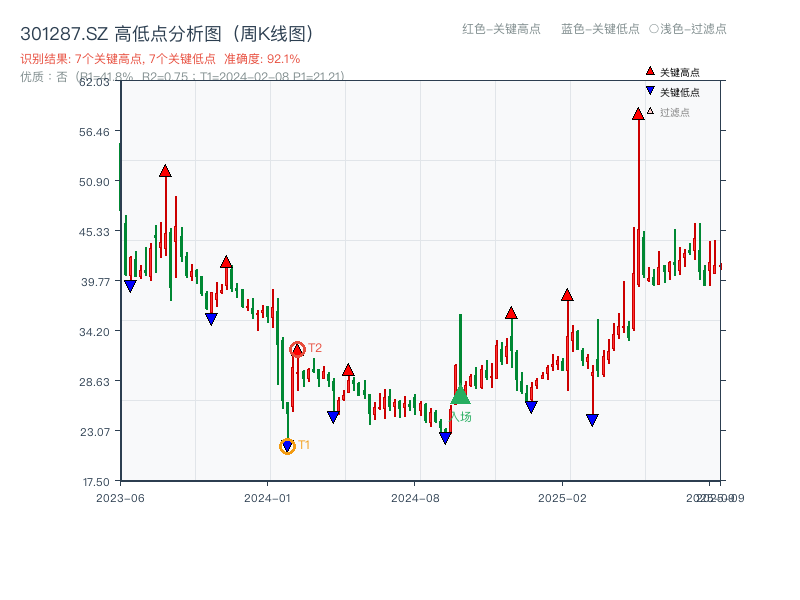The image size is (800, 600).
Task: Select the red triangle above the 2023-06 peak
Action: pos(165,170)
